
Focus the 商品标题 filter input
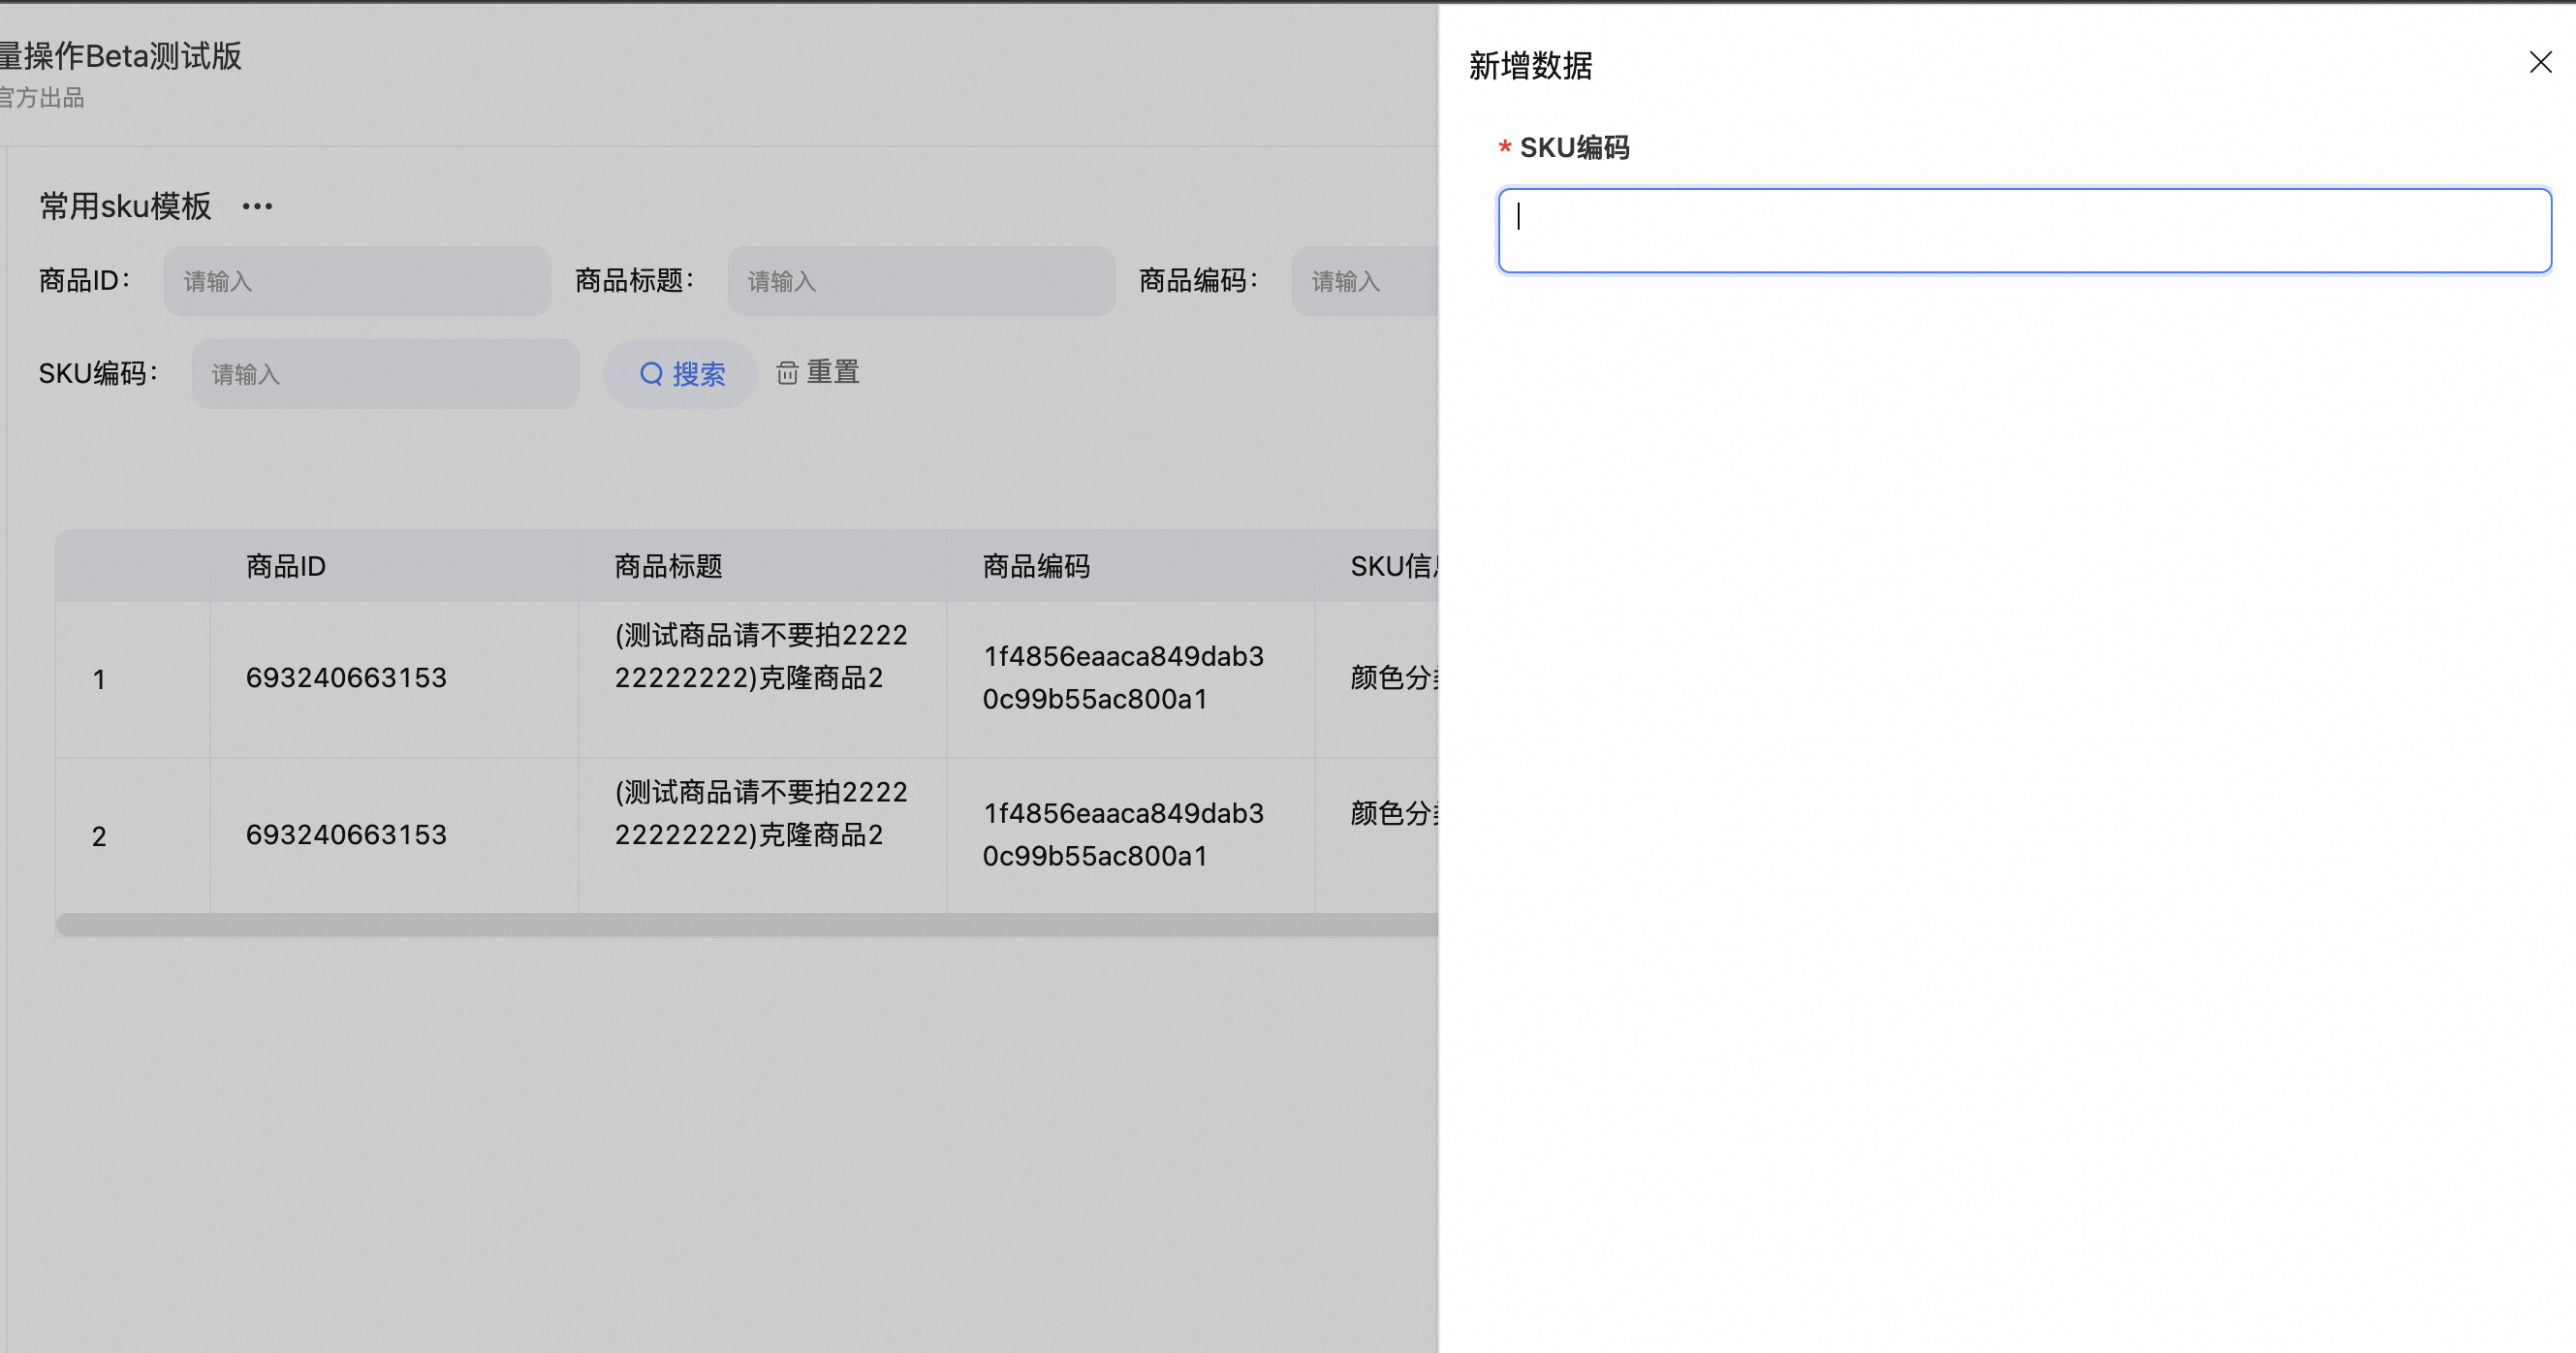tap(920, 281)
